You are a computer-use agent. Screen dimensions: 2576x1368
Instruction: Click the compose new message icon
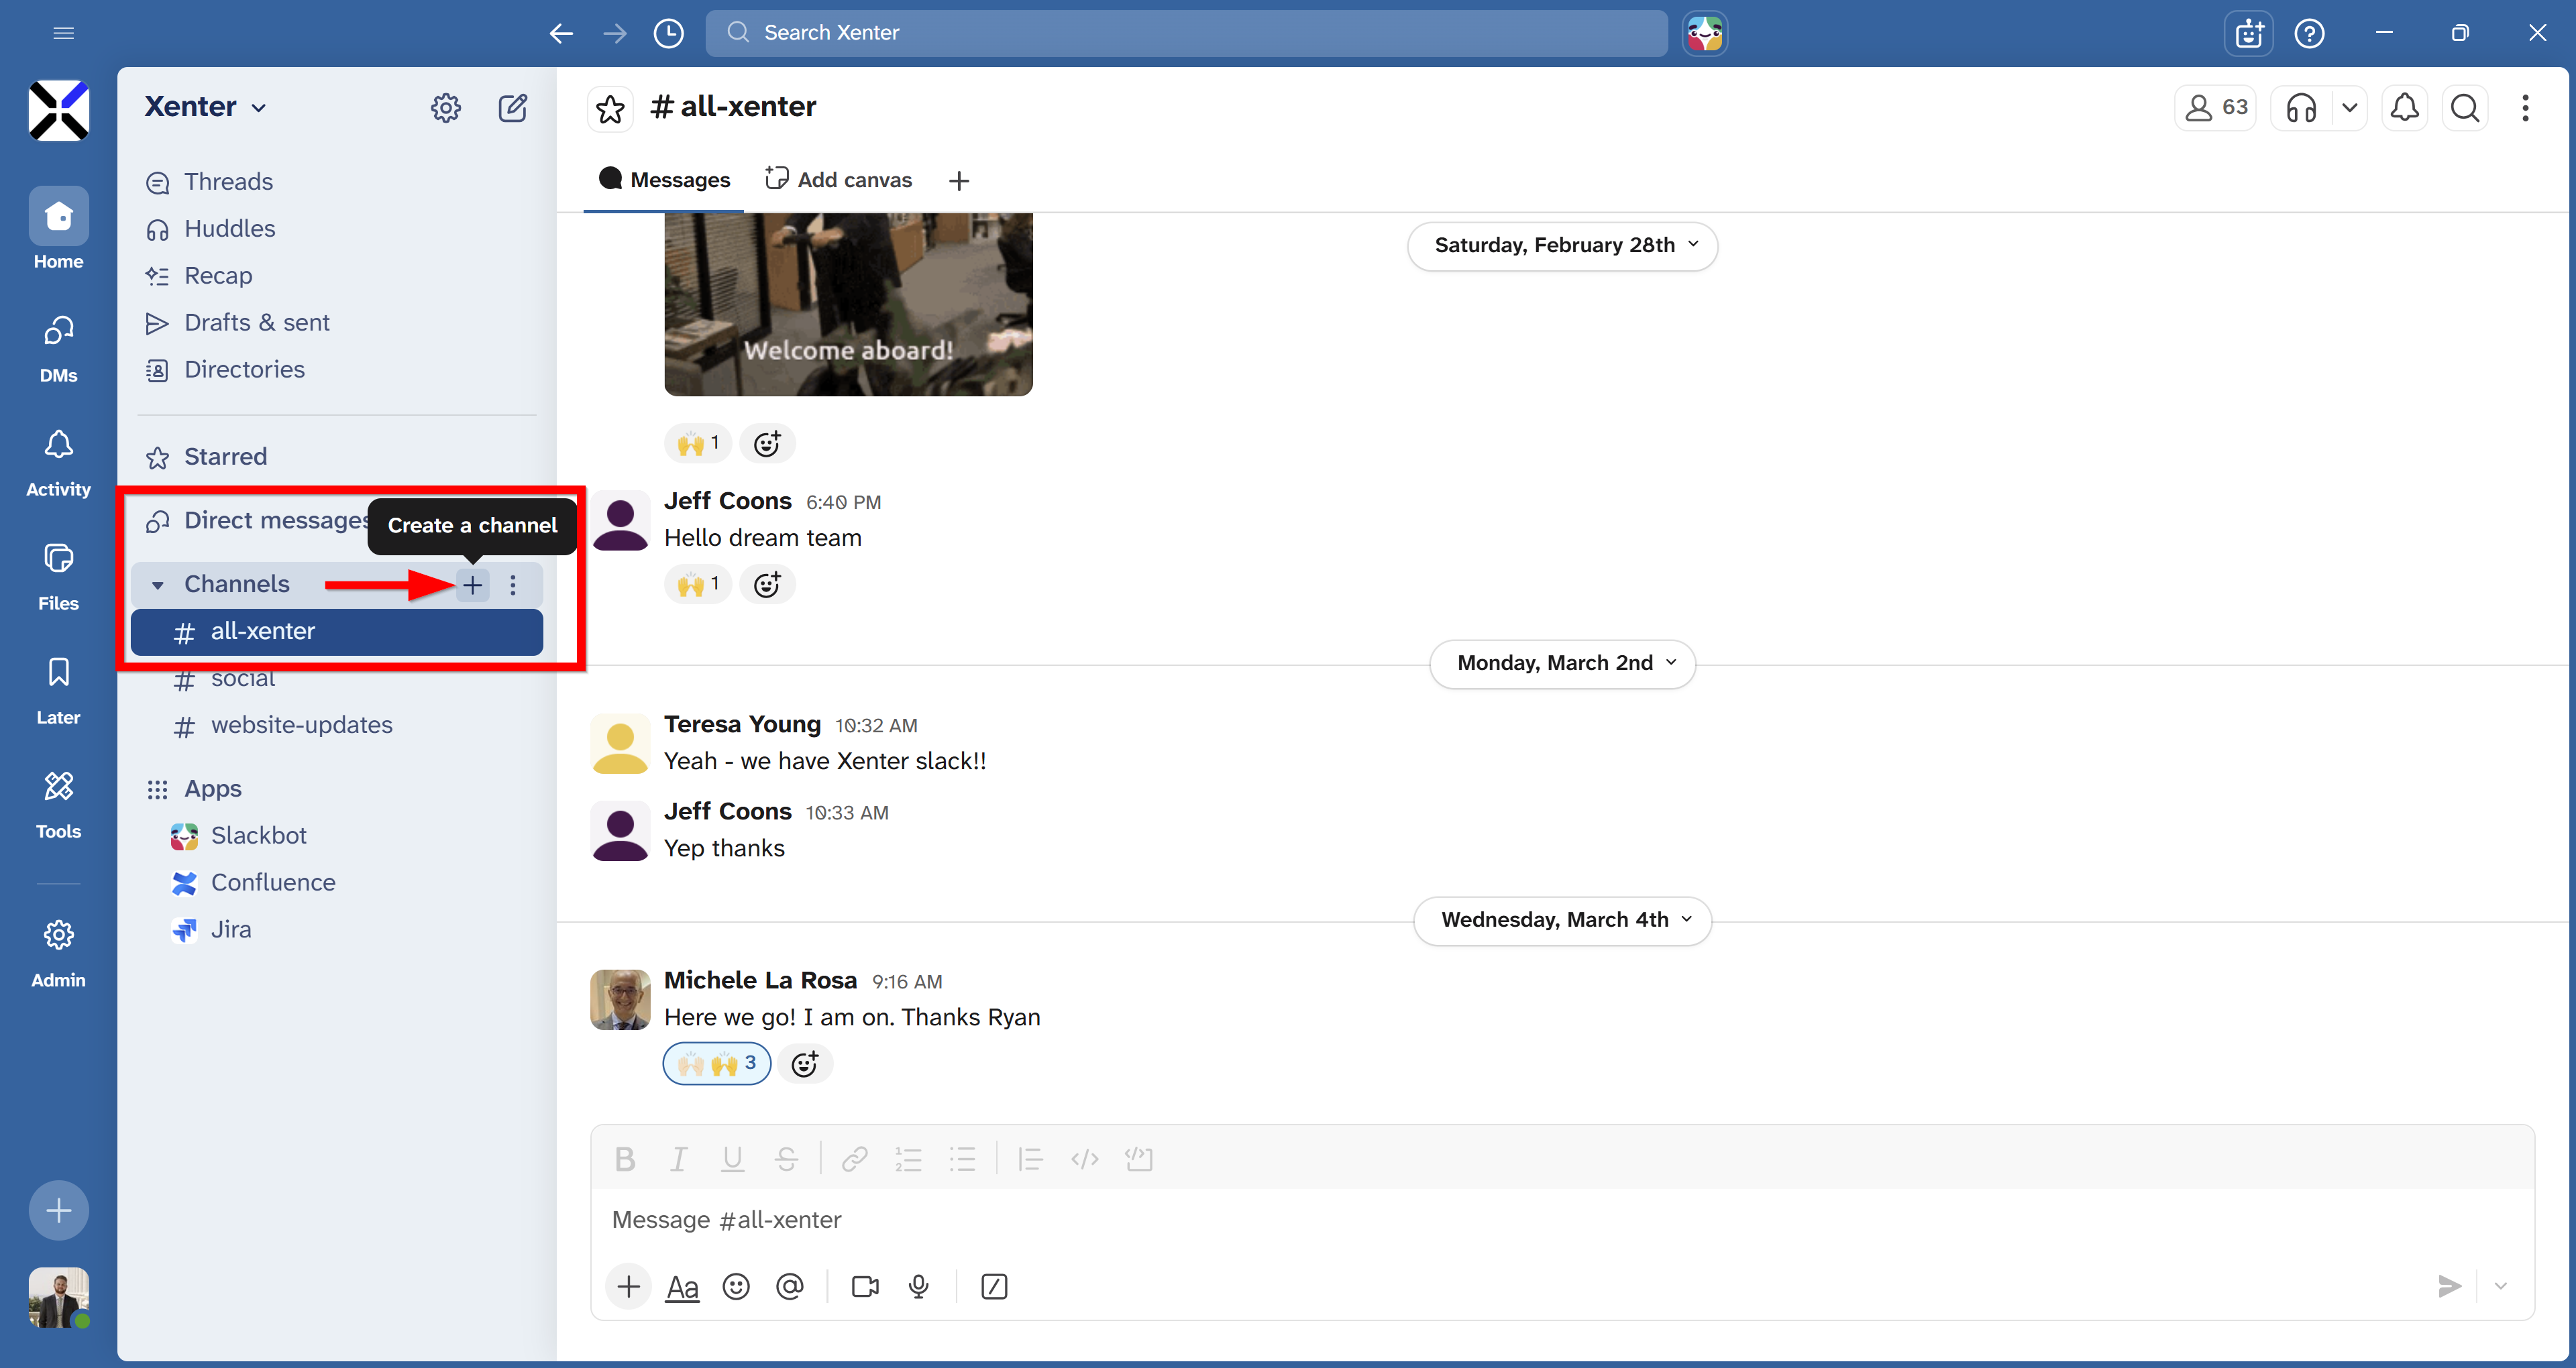point(513,108)
